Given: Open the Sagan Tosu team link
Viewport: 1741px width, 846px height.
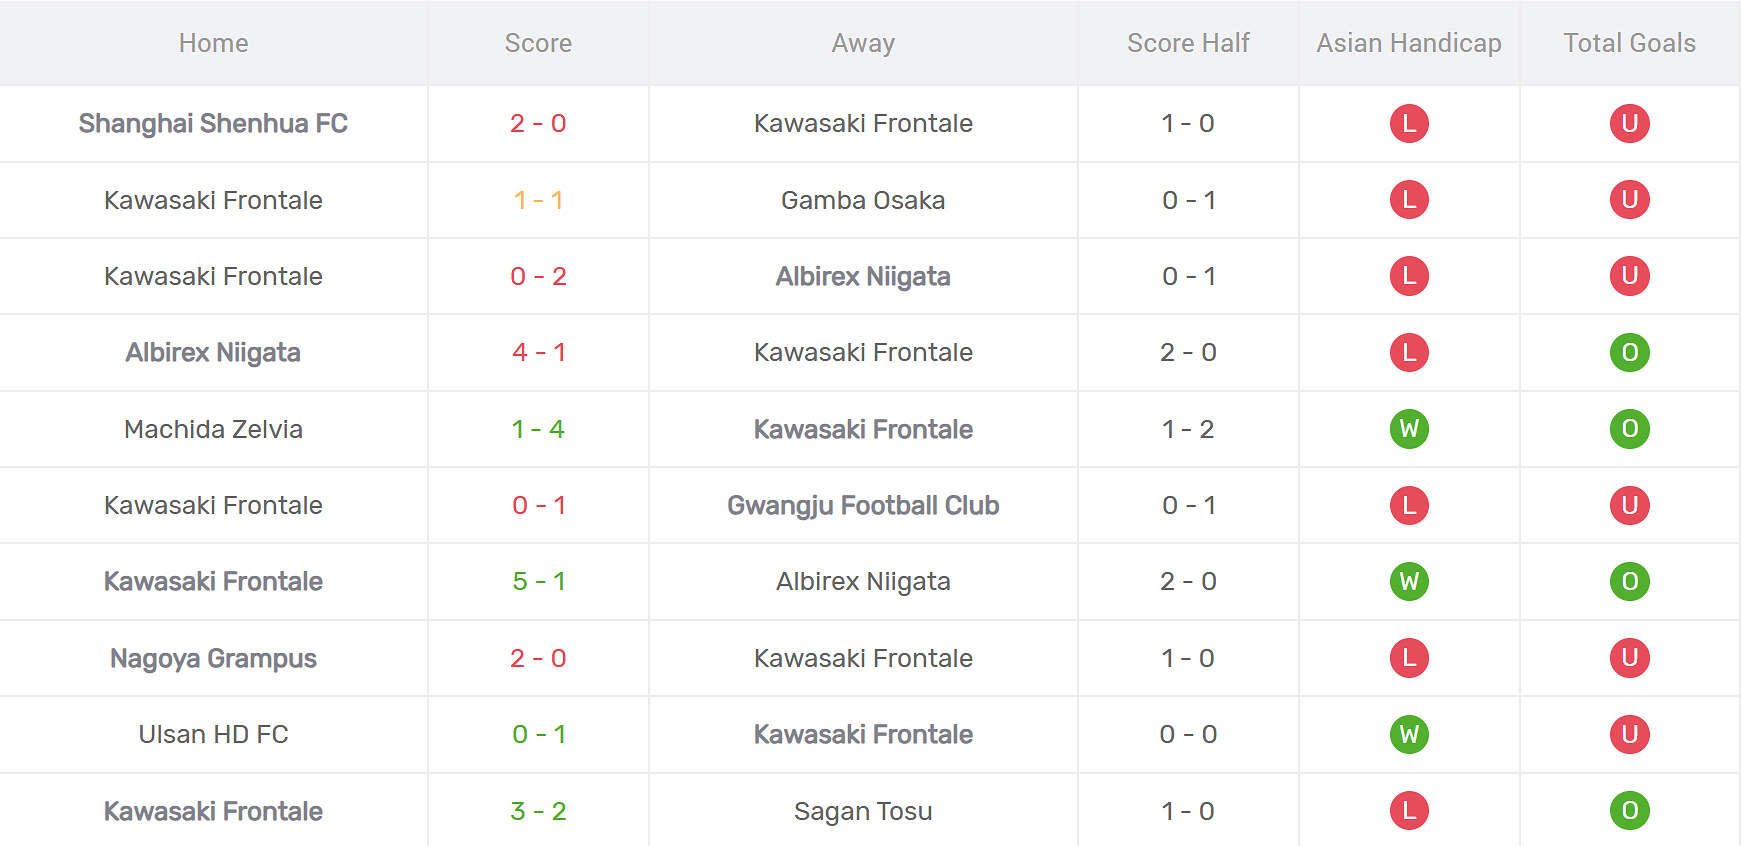Looking at the screenshot, I should coord(863,811).
